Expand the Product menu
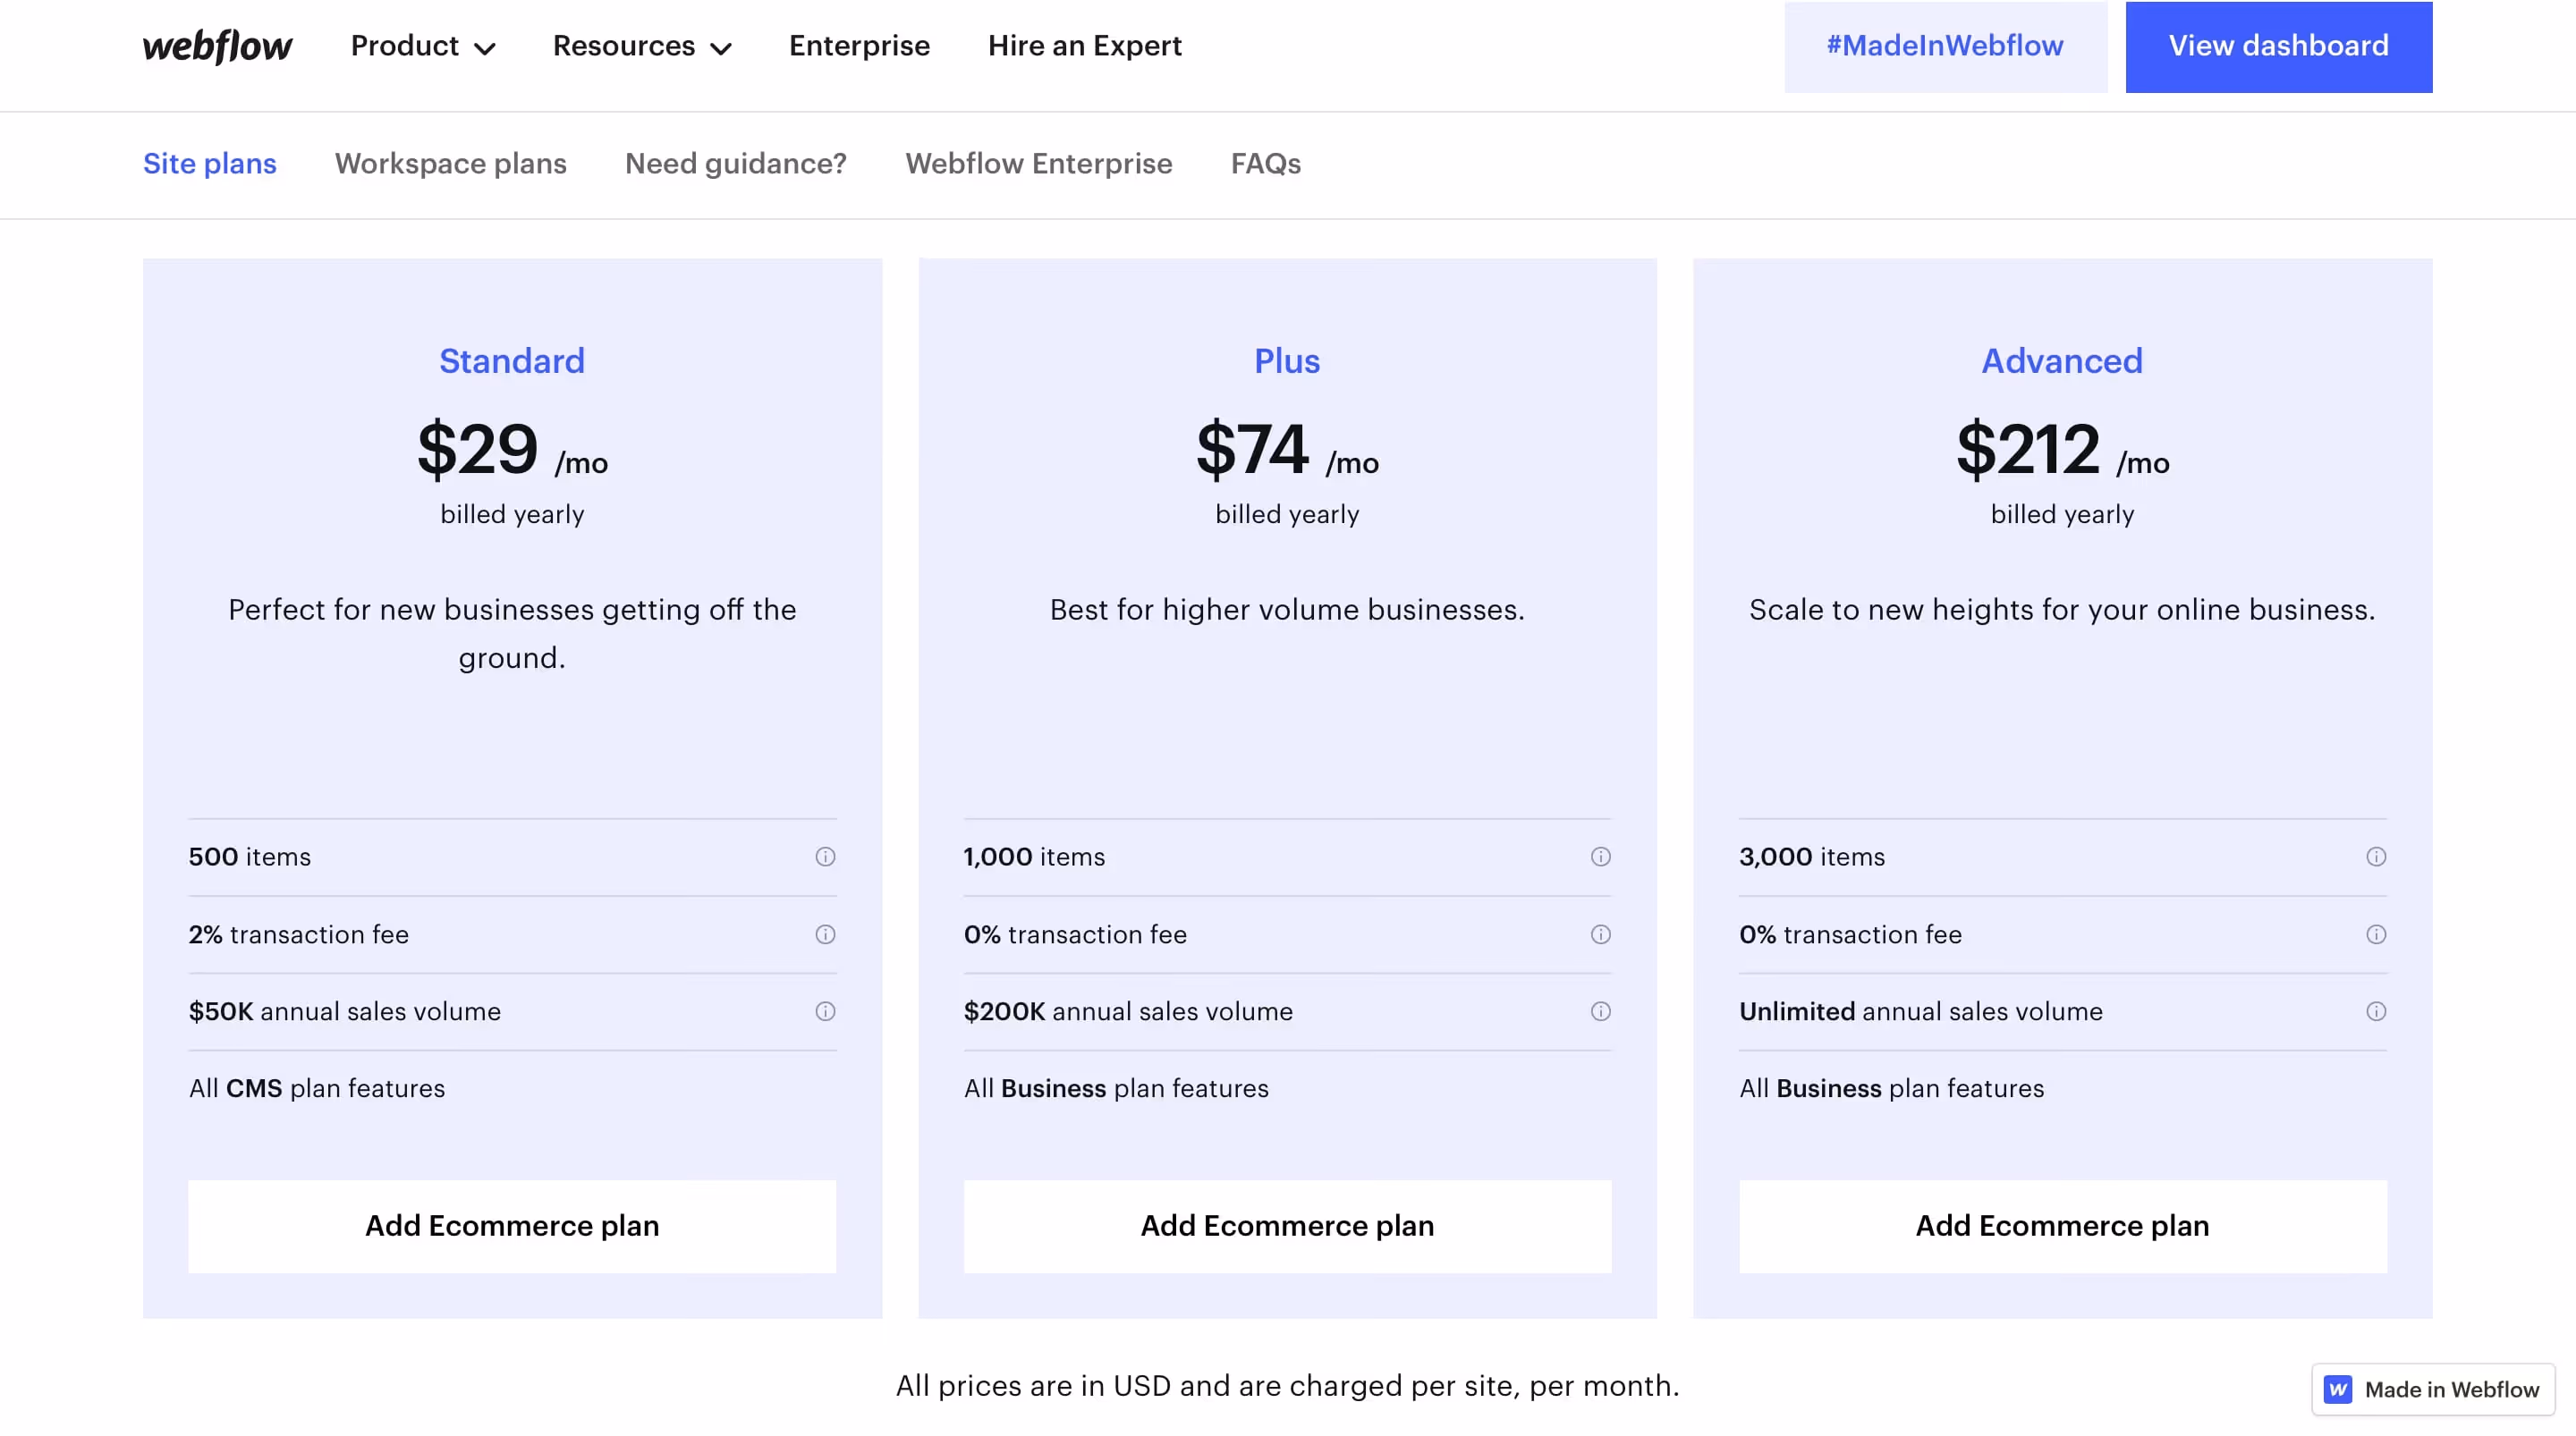This screenshot has width=2576, height=1436. (423, 46)
